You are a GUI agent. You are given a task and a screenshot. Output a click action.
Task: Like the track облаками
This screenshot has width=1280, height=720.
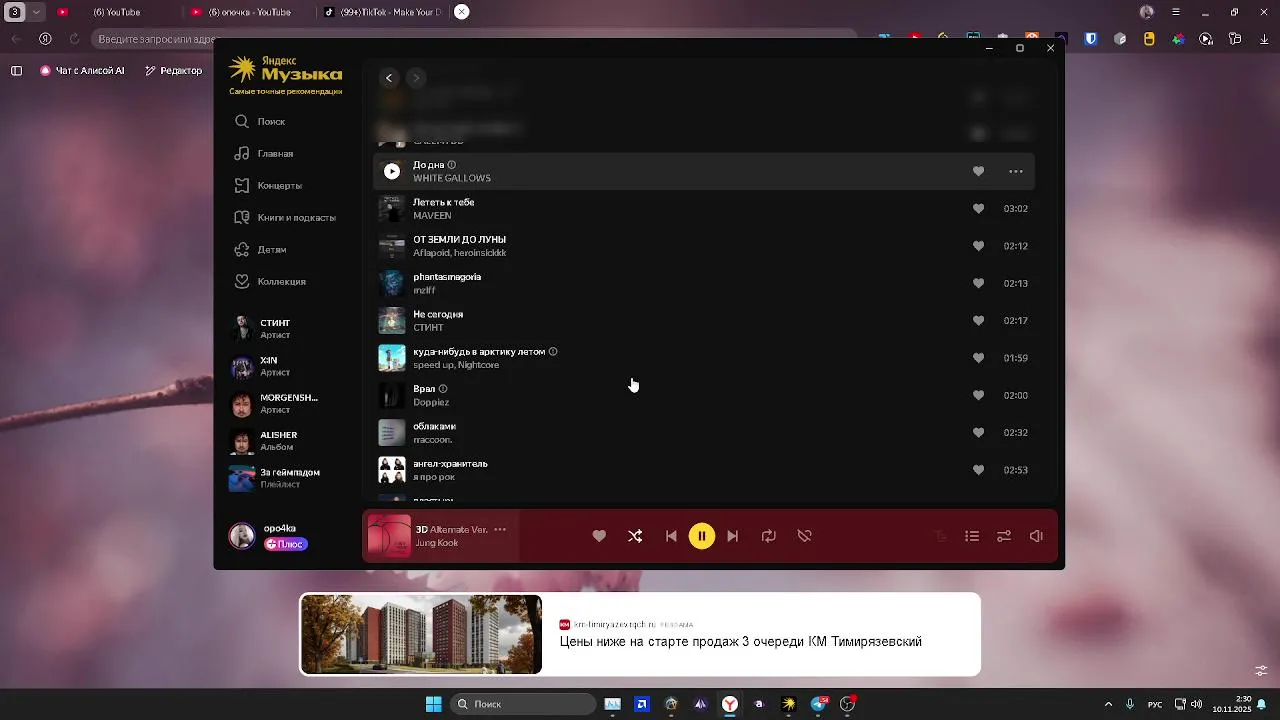click(978, 432)
